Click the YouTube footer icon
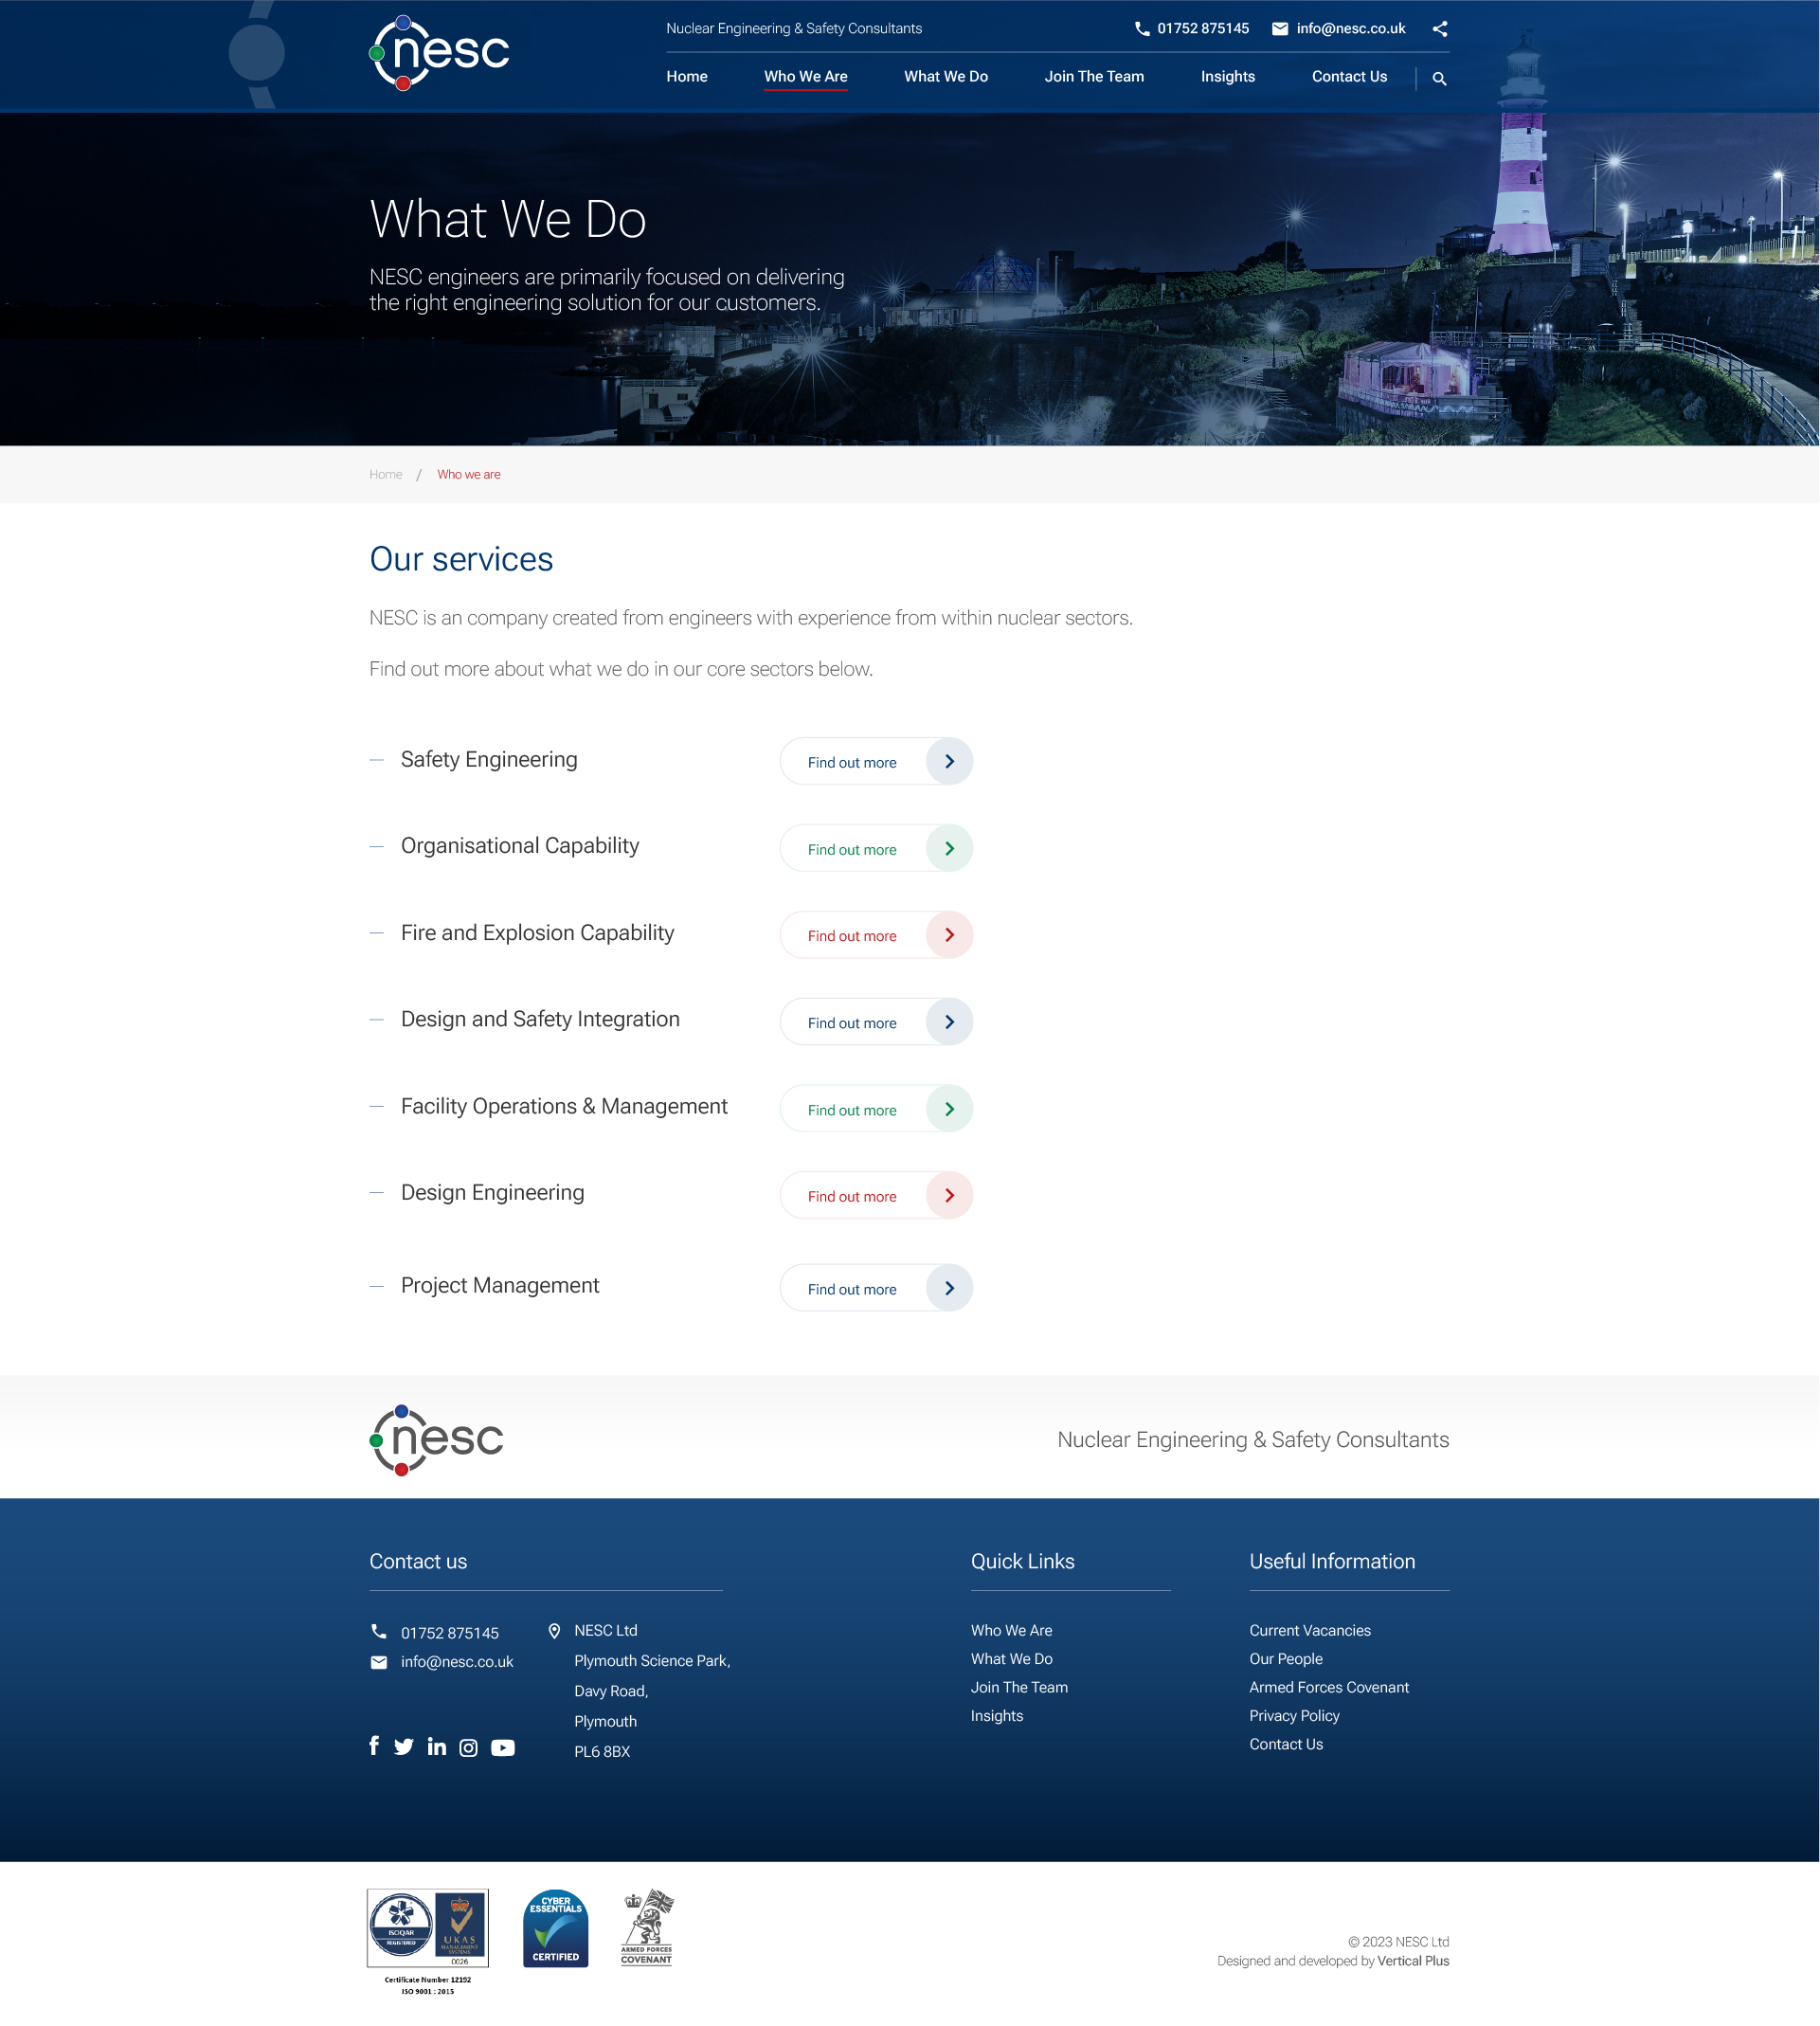The height and width of the screenshot is (2026, 1820). coord(503,1748)
